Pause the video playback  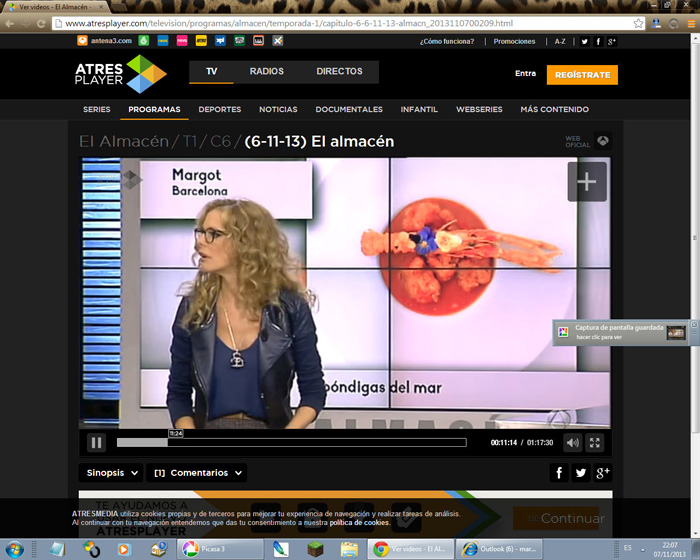point(96,443)
